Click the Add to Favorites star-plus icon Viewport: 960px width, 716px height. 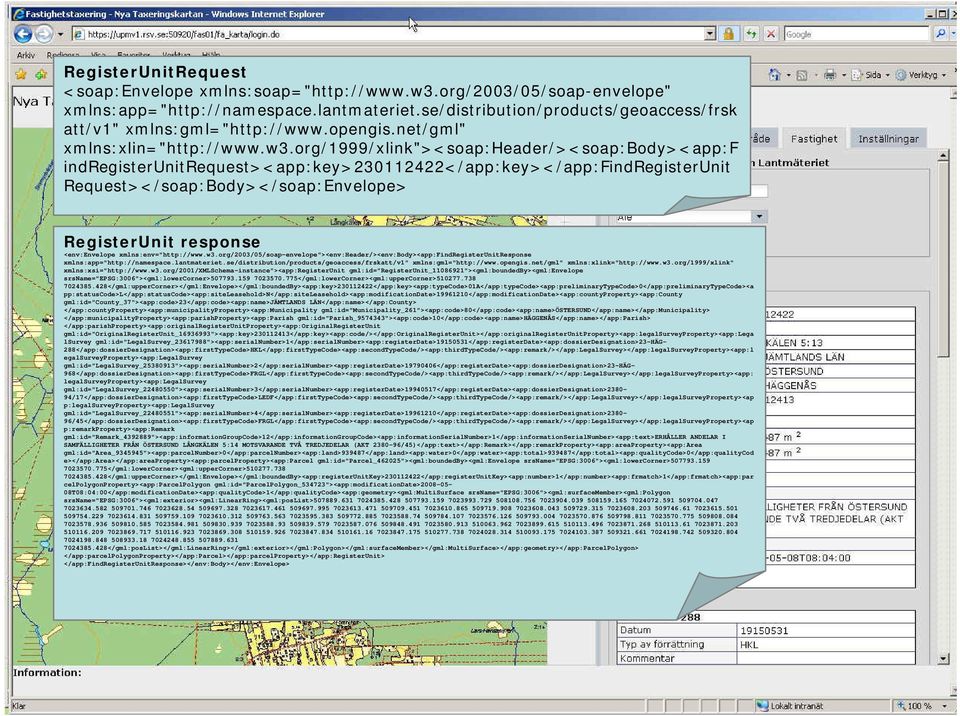41,75
